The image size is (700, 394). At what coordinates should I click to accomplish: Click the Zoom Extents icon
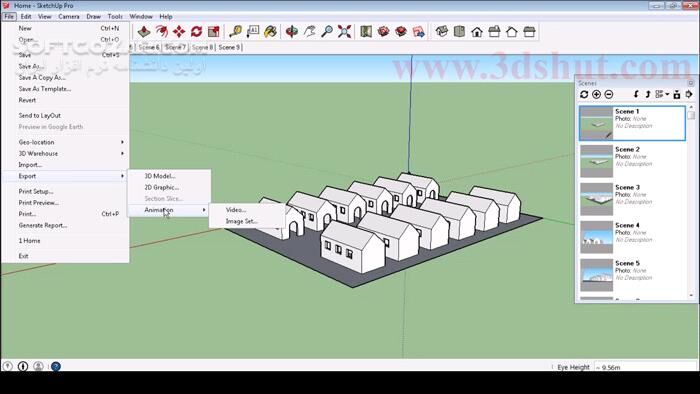344,31
